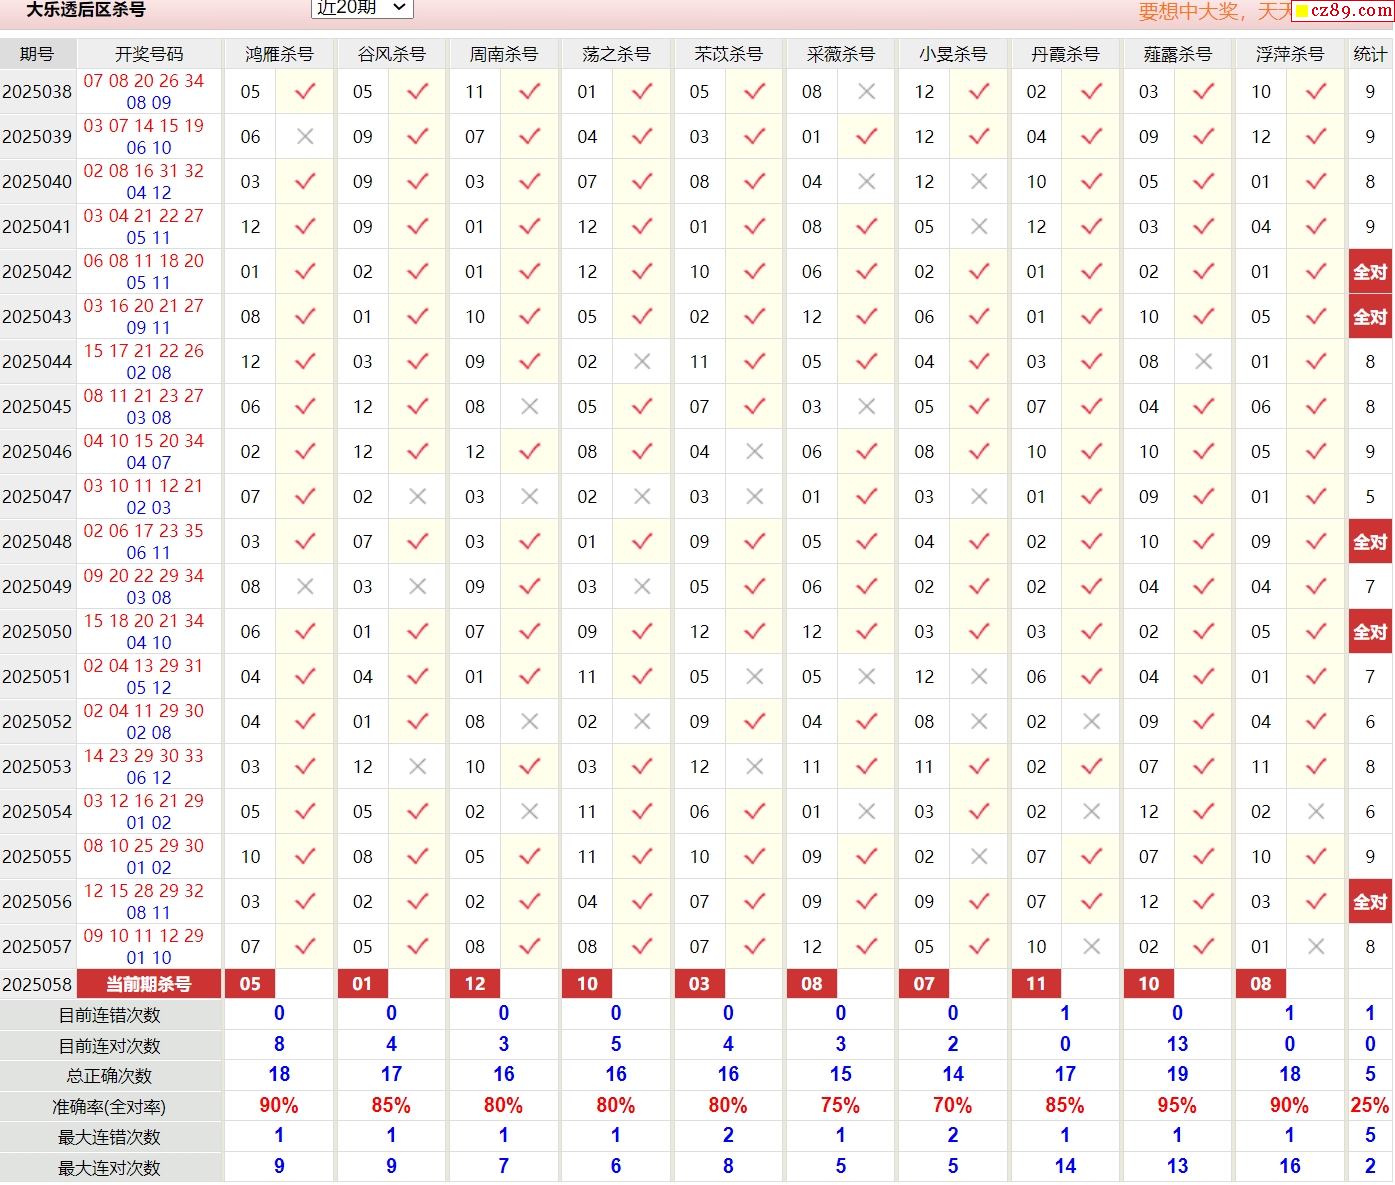Click the 全对 badge in row 2025056

1370,902
